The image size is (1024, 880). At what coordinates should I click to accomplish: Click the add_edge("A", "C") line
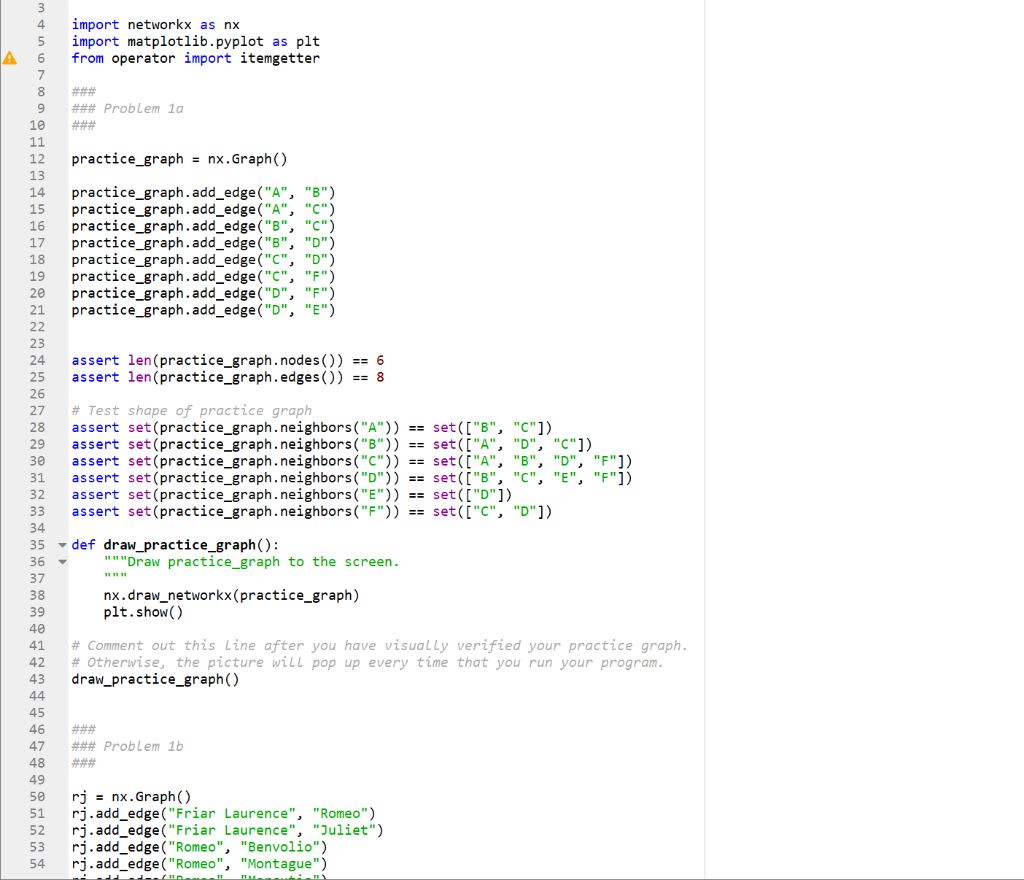pyautogui.click(x=203, y=210)
